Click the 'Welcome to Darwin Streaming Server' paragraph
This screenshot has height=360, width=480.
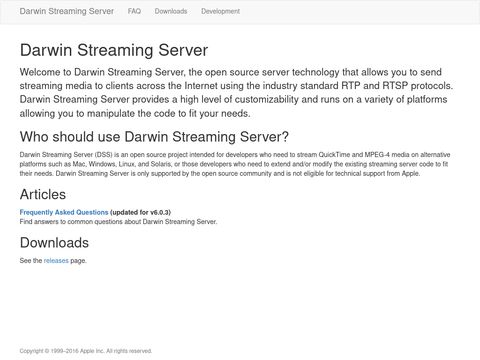[x=236, y=93]
